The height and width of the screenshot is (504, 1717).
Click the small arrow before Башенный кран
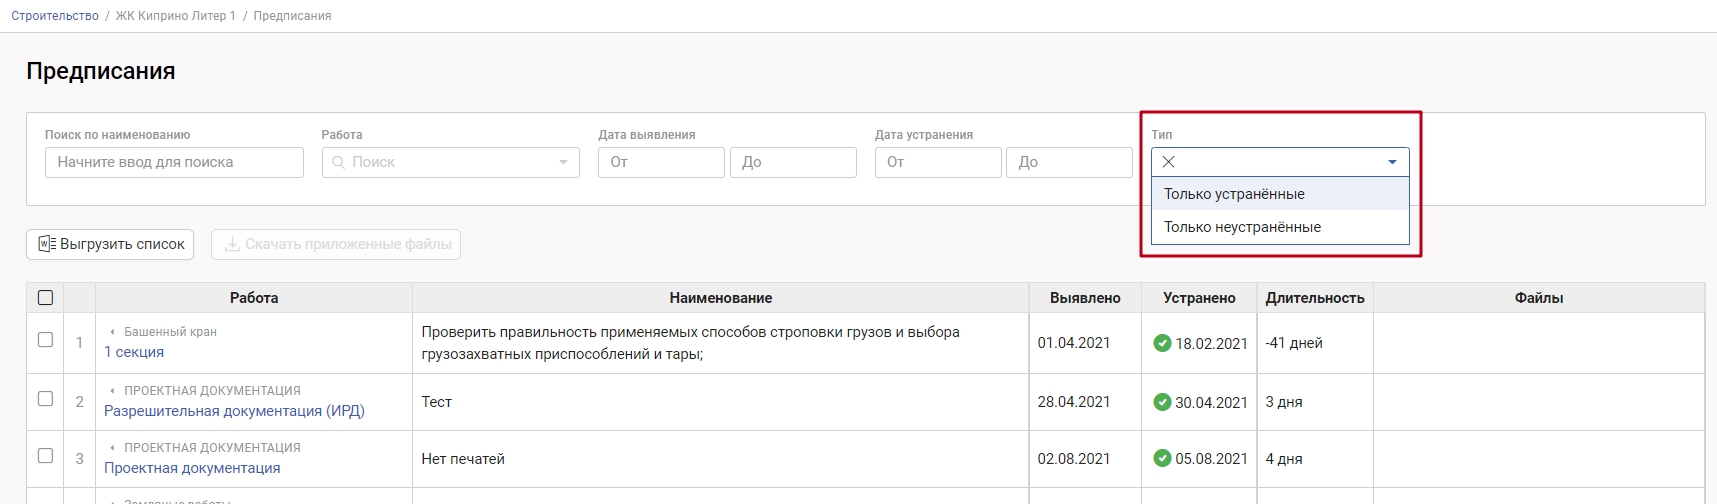(112, 332)
